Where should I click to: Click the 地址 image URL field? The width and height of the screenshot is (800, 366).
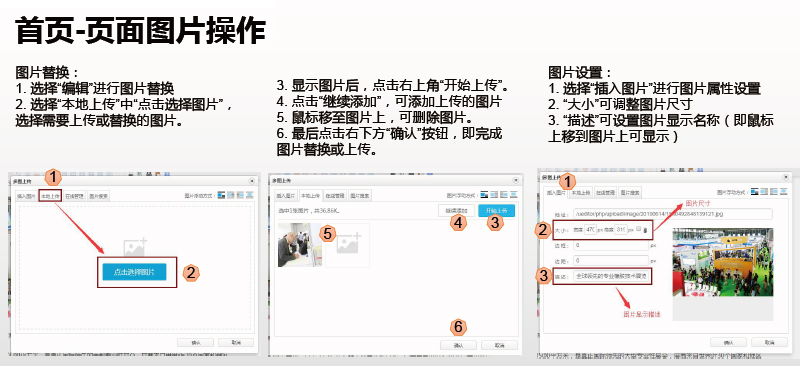672,214
